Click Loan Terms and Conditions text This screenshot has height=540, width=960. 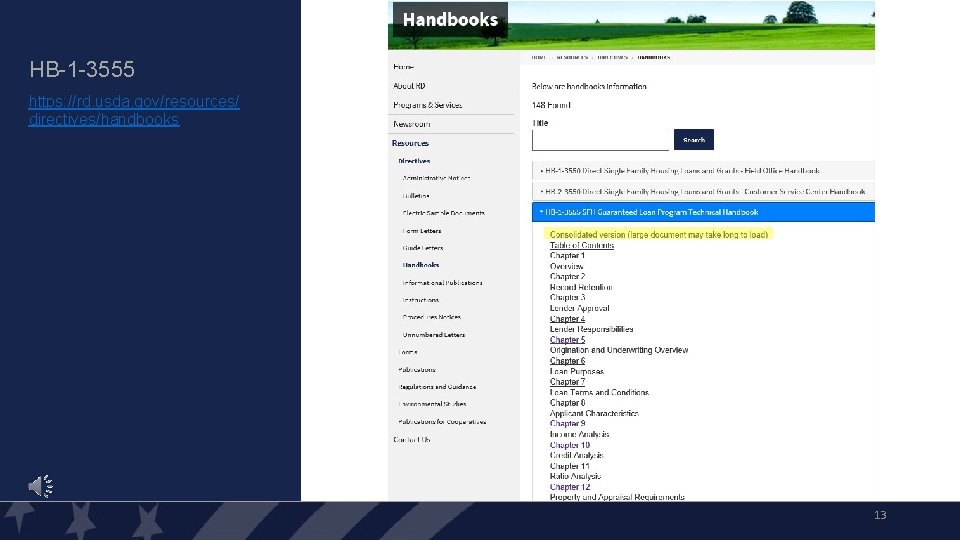point(599,392)
